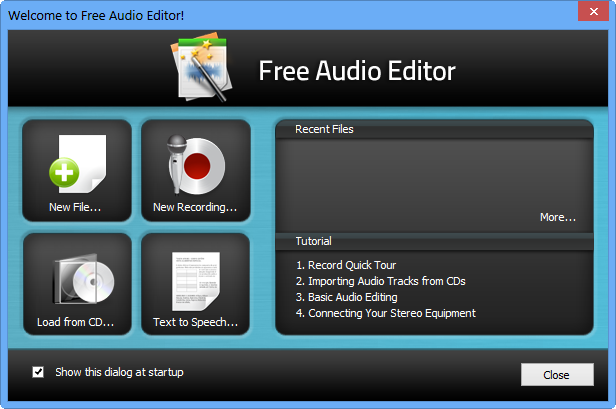Image resolution: width=616 pixels, height=409 pixels.
Task: Click the New File... label
Action: (75, 207)
